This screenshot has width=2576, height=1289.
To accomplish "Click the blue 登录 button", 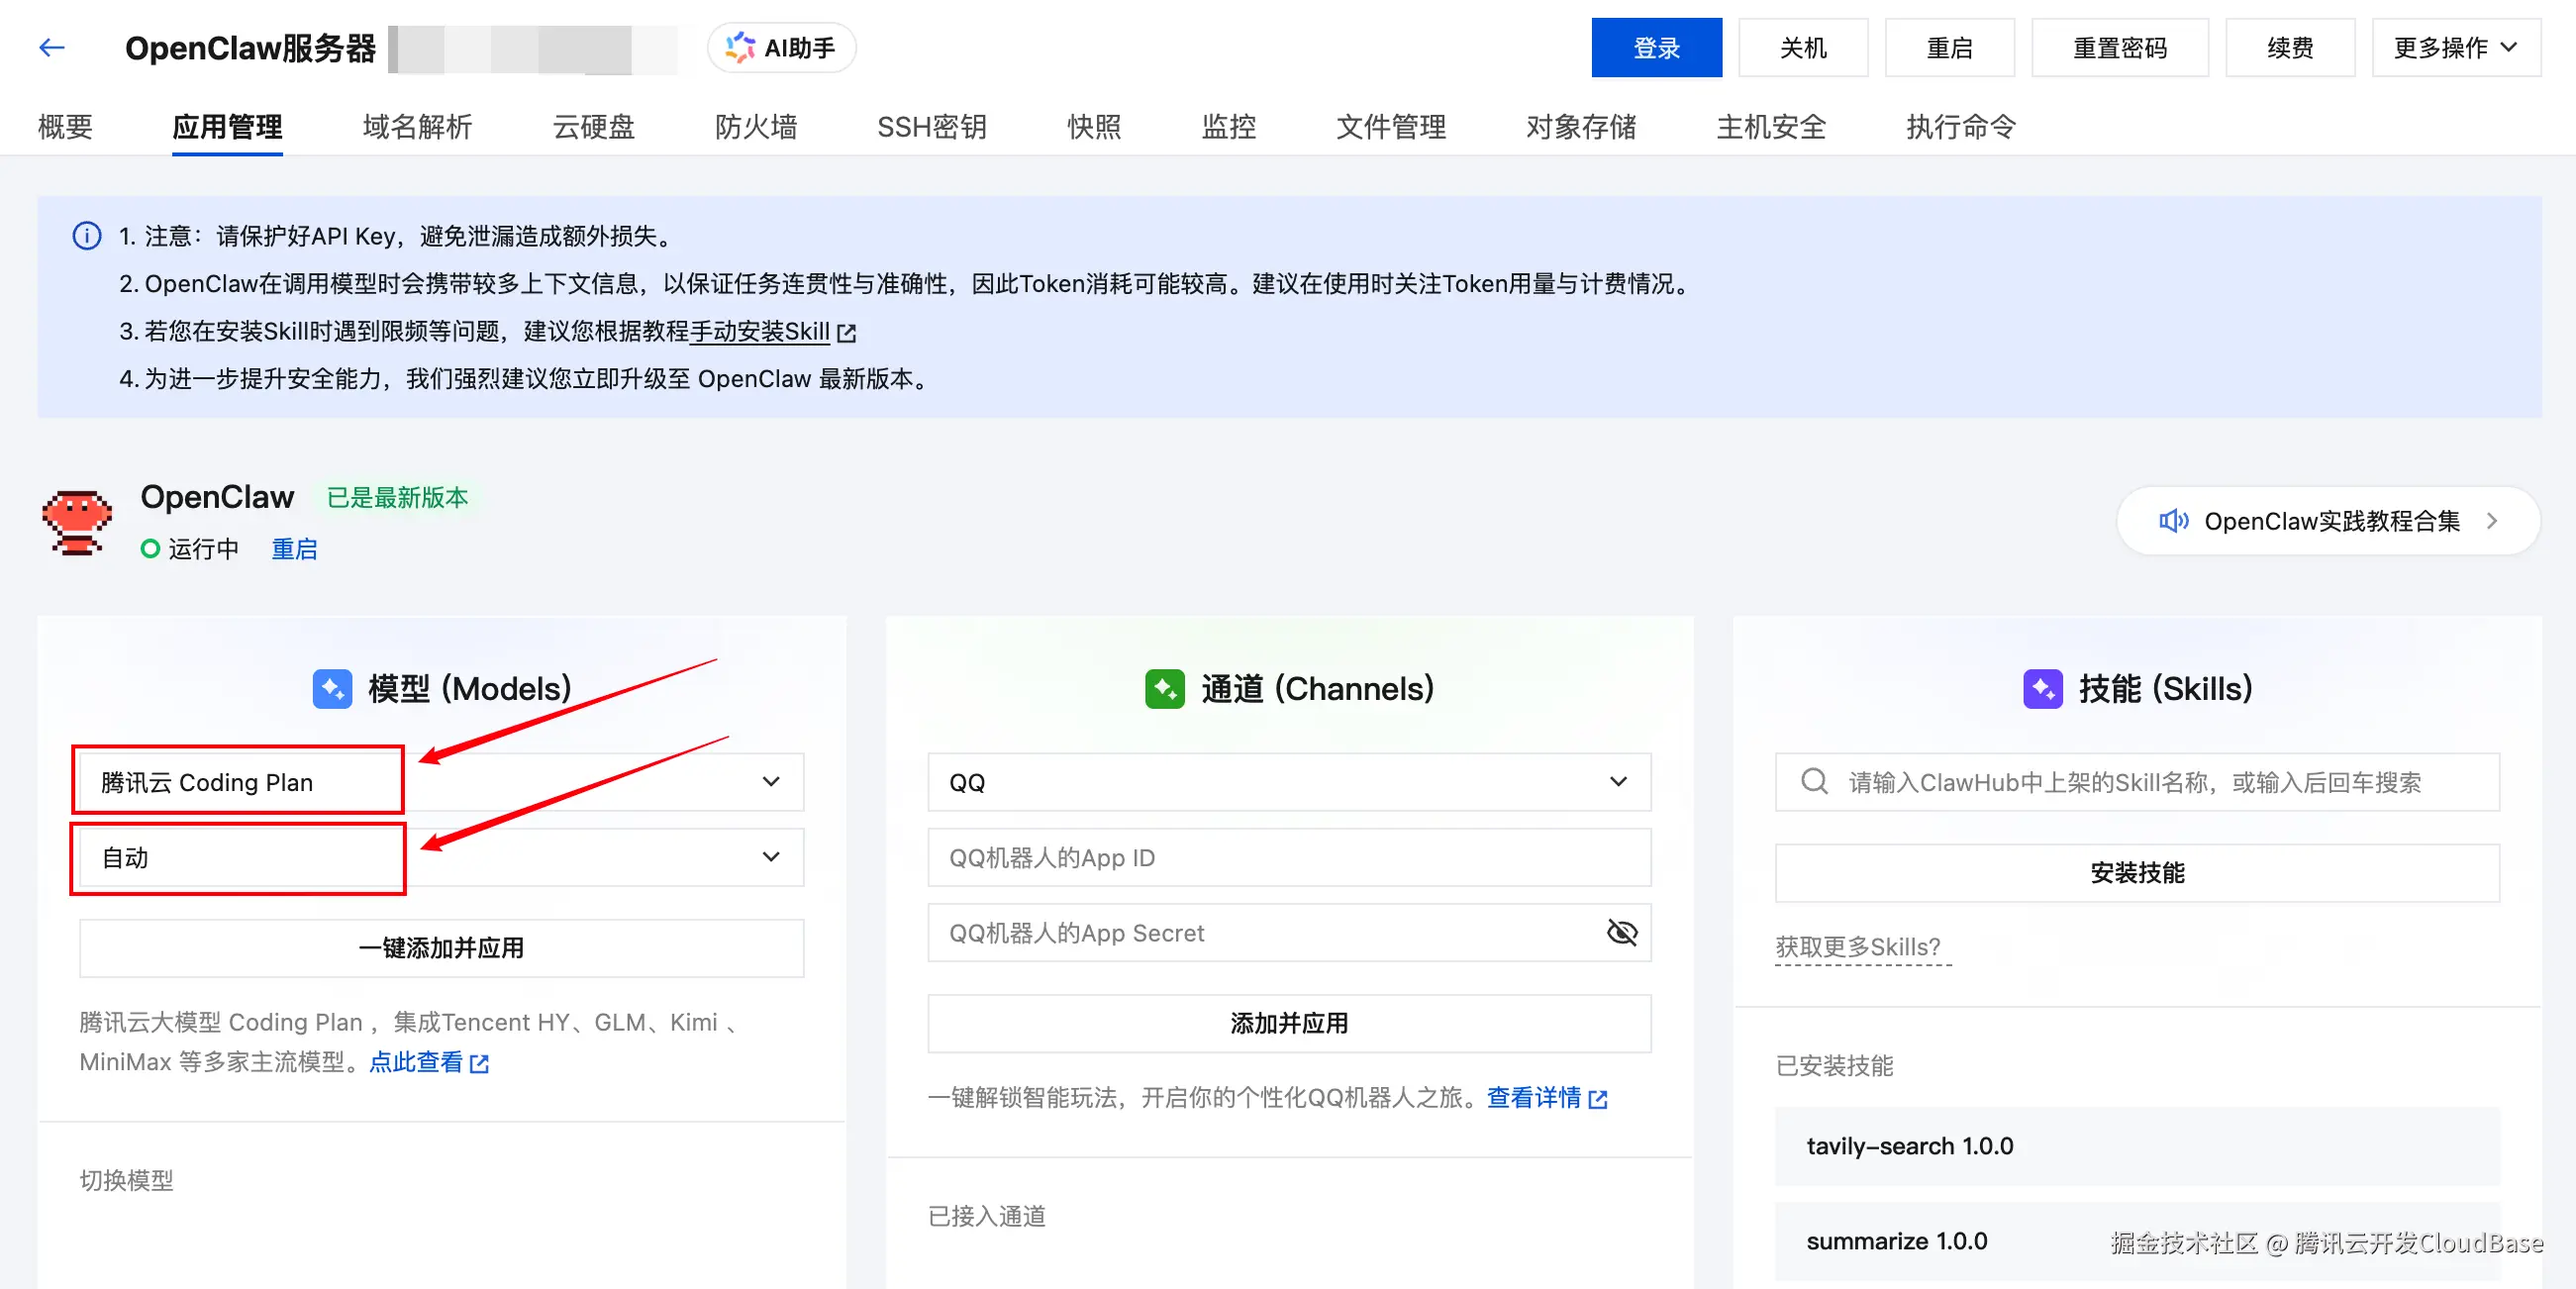I will [x=1656, y=47].
